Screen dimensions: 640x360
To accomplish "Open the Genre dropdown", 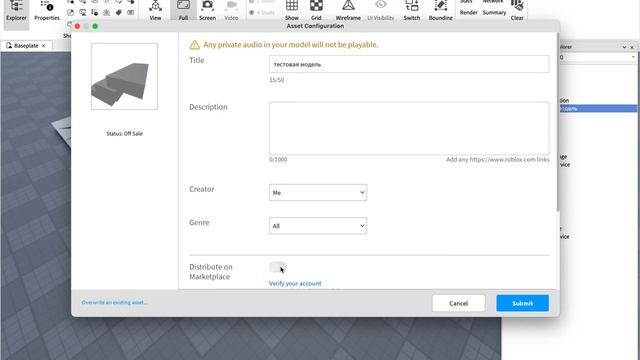I will [318, 226].
